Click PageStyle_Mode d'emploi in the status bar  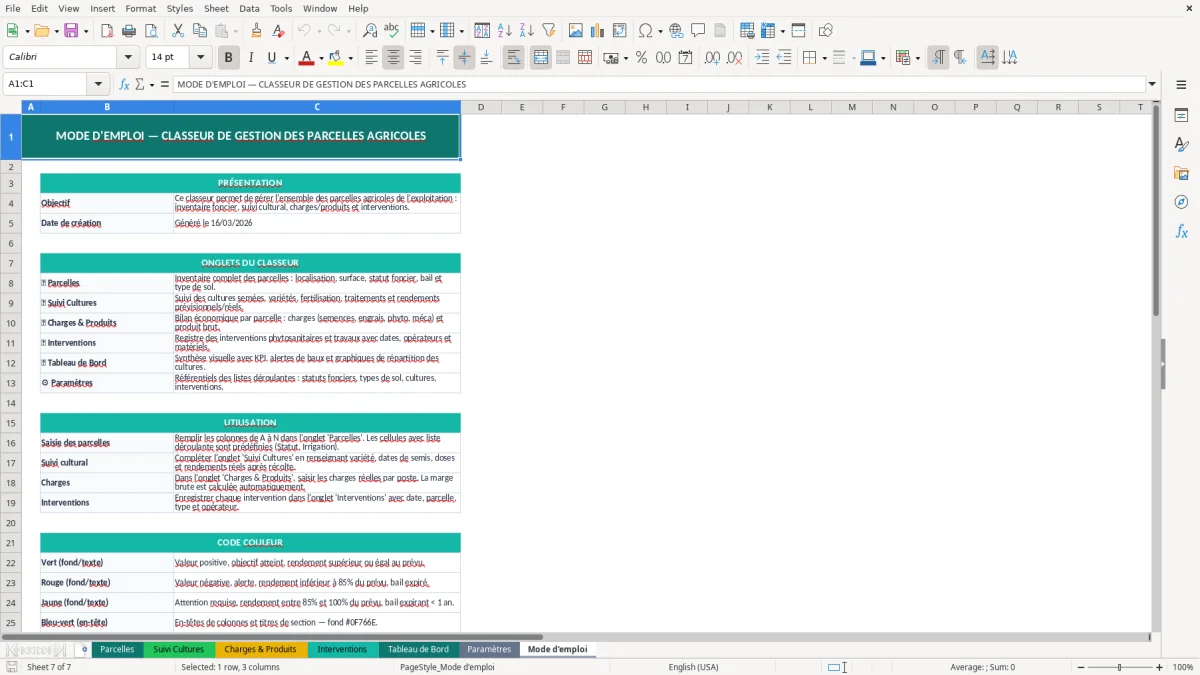tap(447, 667)
